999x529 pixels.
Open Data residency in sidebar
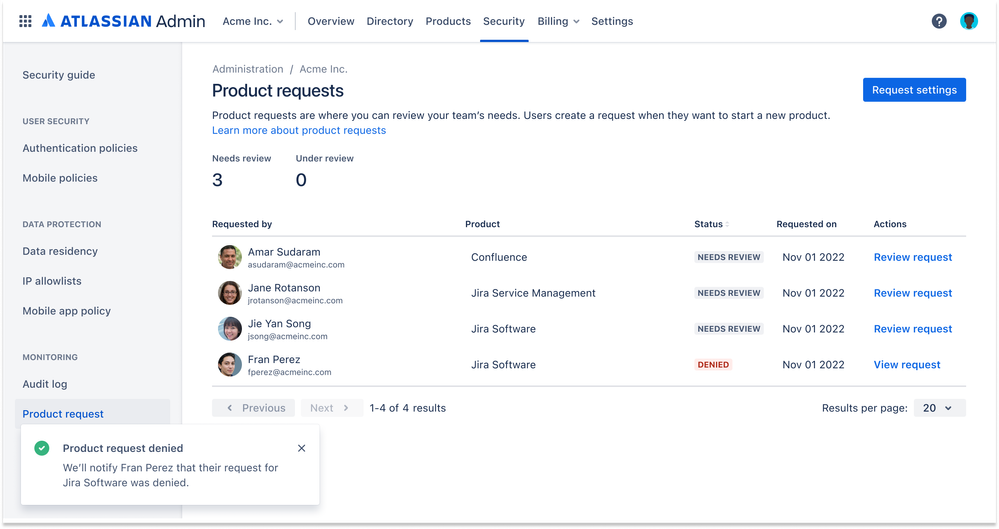60,251
